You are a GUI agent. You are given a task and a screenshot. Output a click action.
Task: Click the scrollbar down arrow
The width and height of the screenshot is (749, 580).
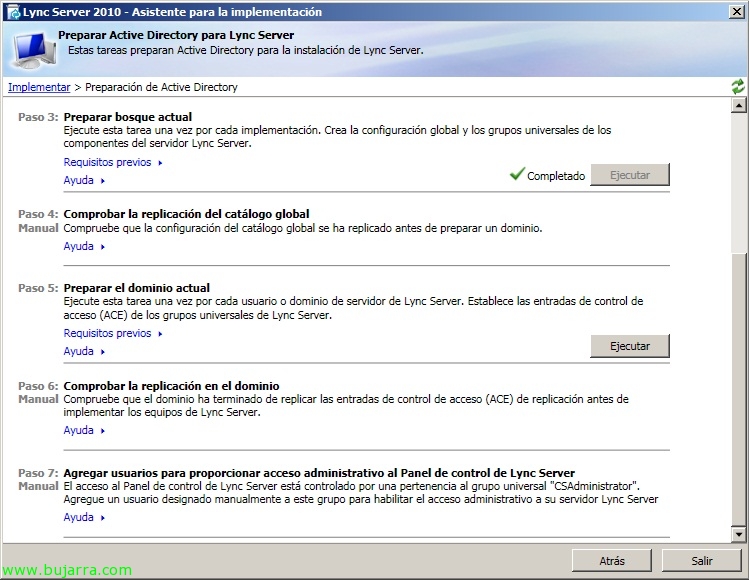[x=738, y=534]
